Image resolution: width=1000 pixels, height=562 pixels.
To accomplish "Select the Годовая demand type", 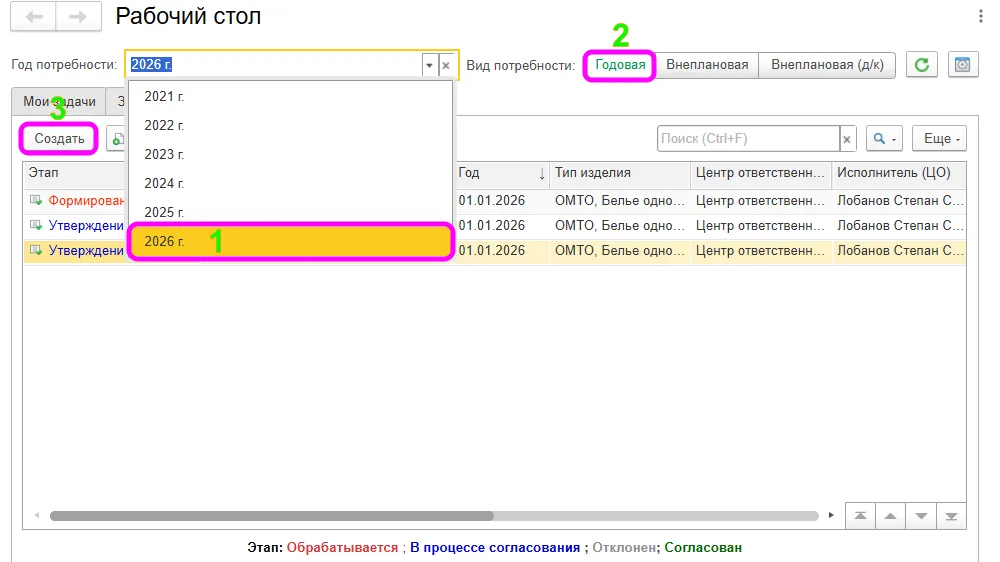I will point(620,65).
